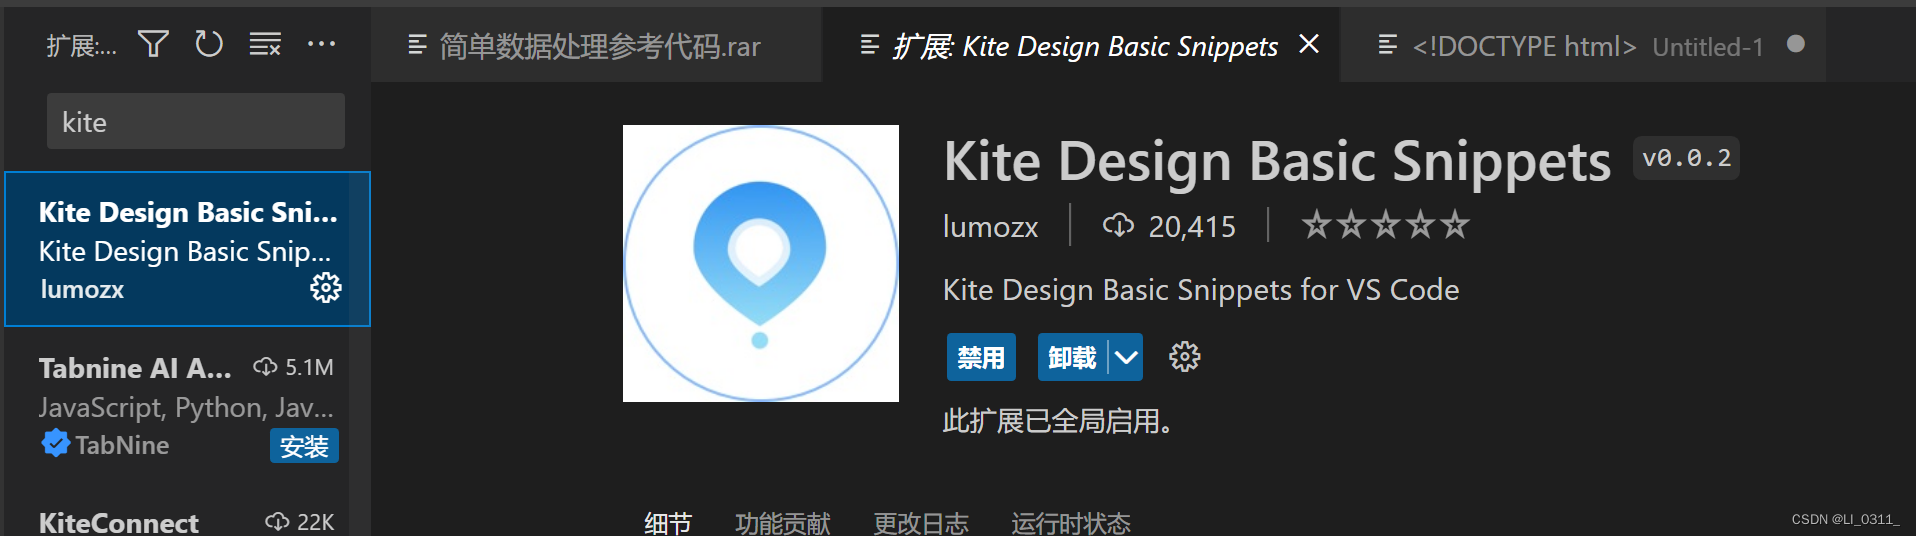Open the extensions filter funnel icon
Screen dimensions: 1916x536
153,44
